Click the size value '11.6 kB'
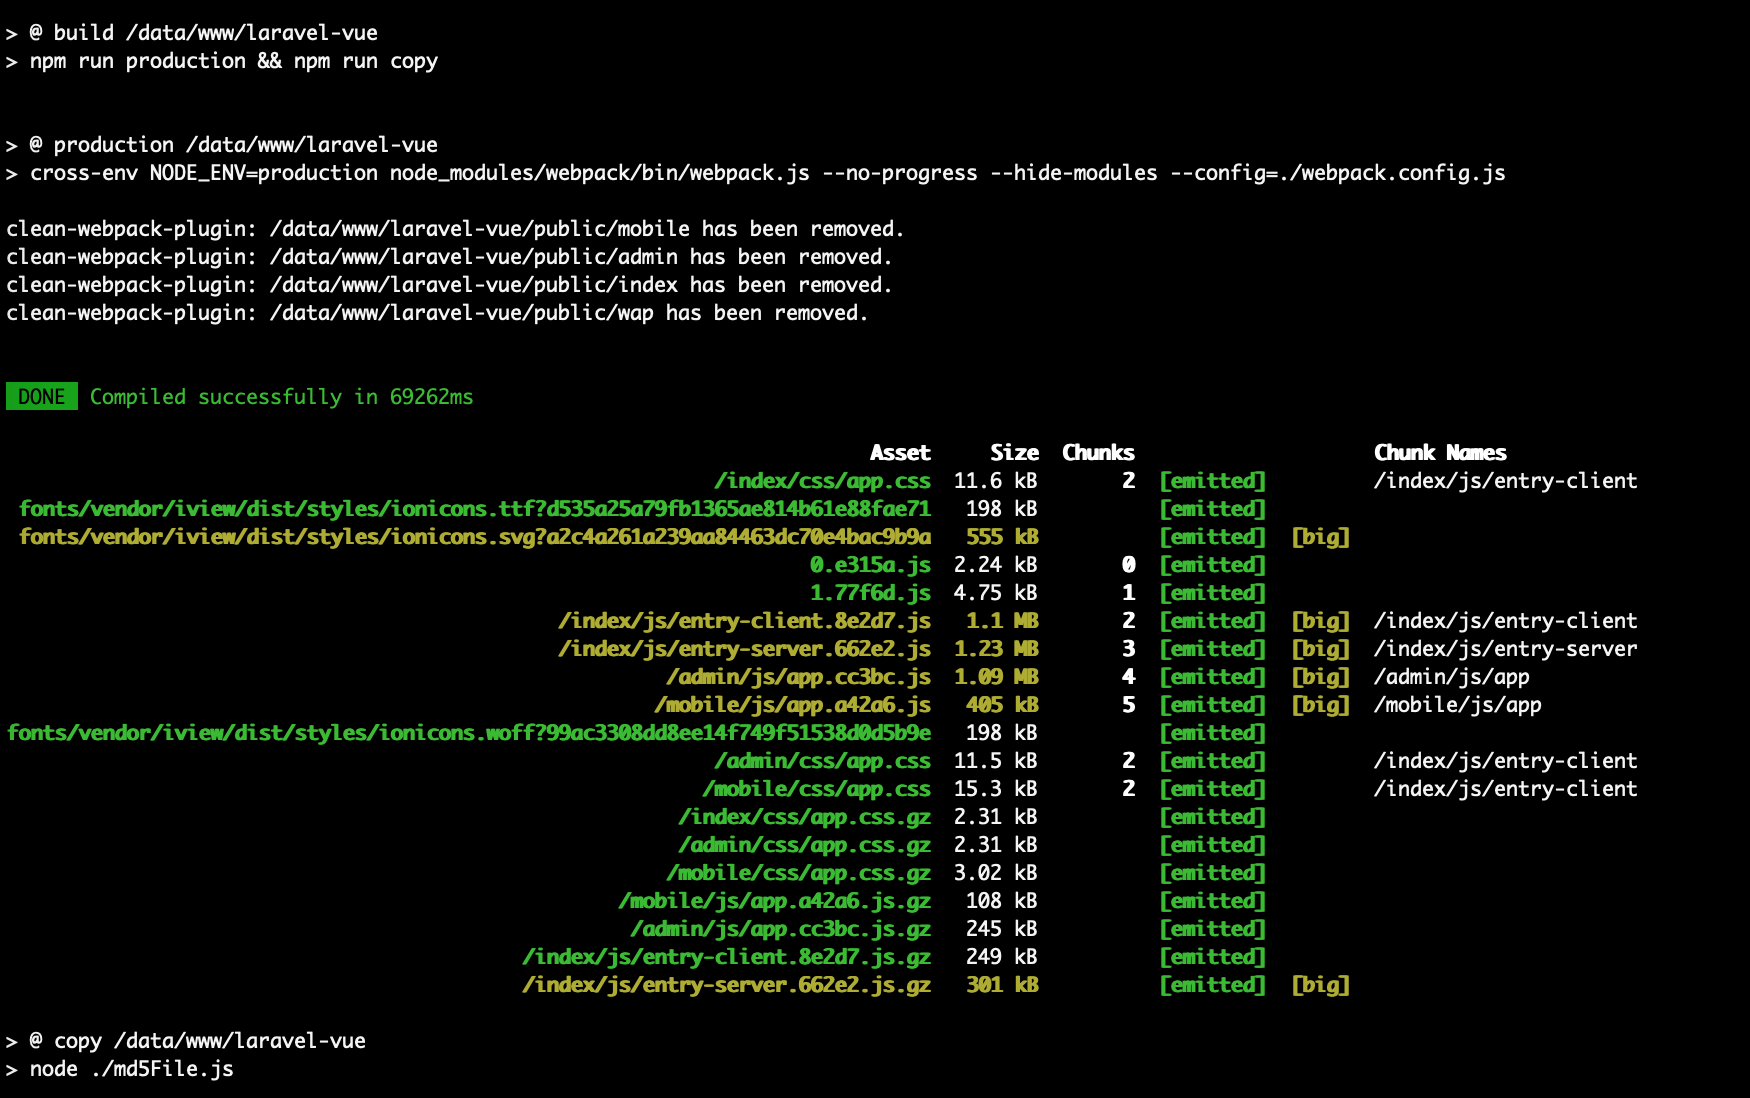 pos(996,481)
